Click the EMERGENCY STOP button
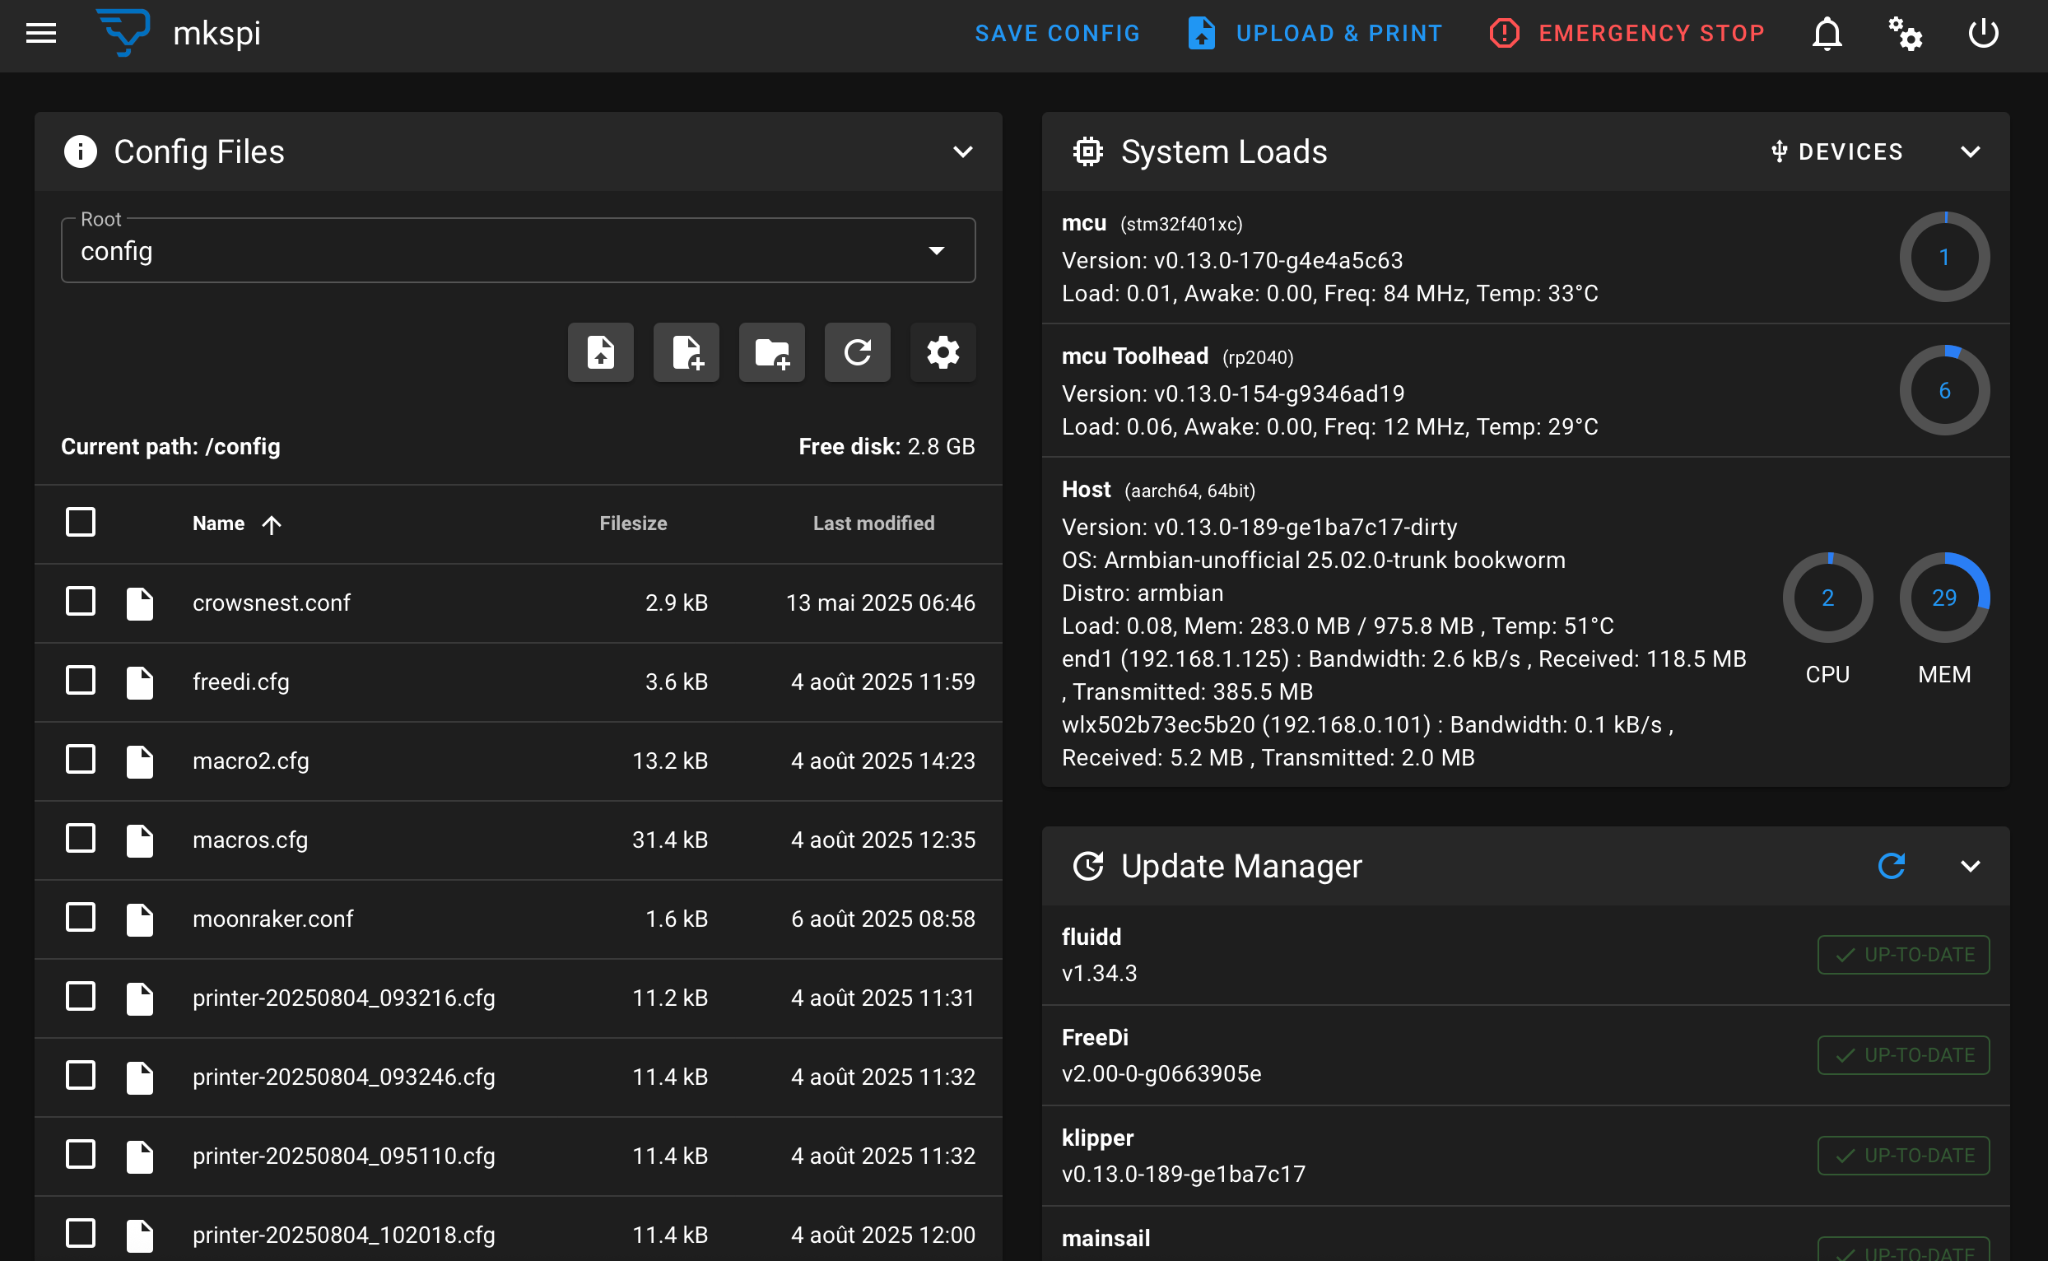 tap(1627, 33)
